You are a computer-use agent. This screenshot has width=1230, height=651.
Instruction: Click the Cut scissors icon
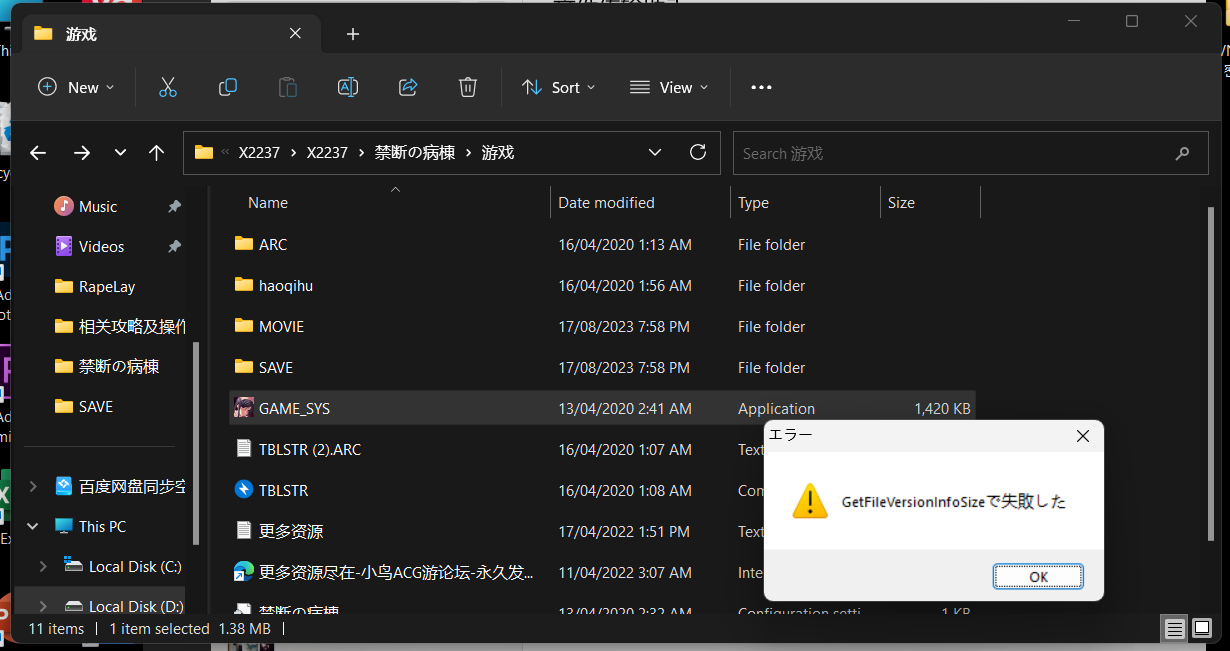tap(168, 87)
